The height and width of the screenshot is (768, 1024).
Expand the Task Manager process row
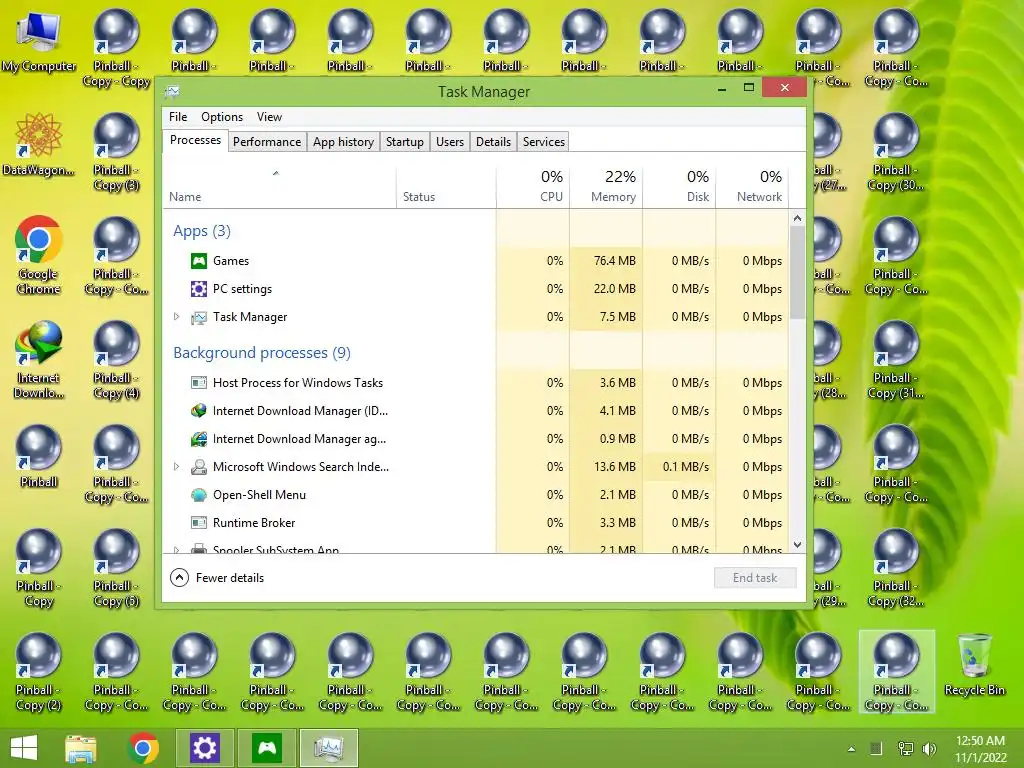coord(176,317)
